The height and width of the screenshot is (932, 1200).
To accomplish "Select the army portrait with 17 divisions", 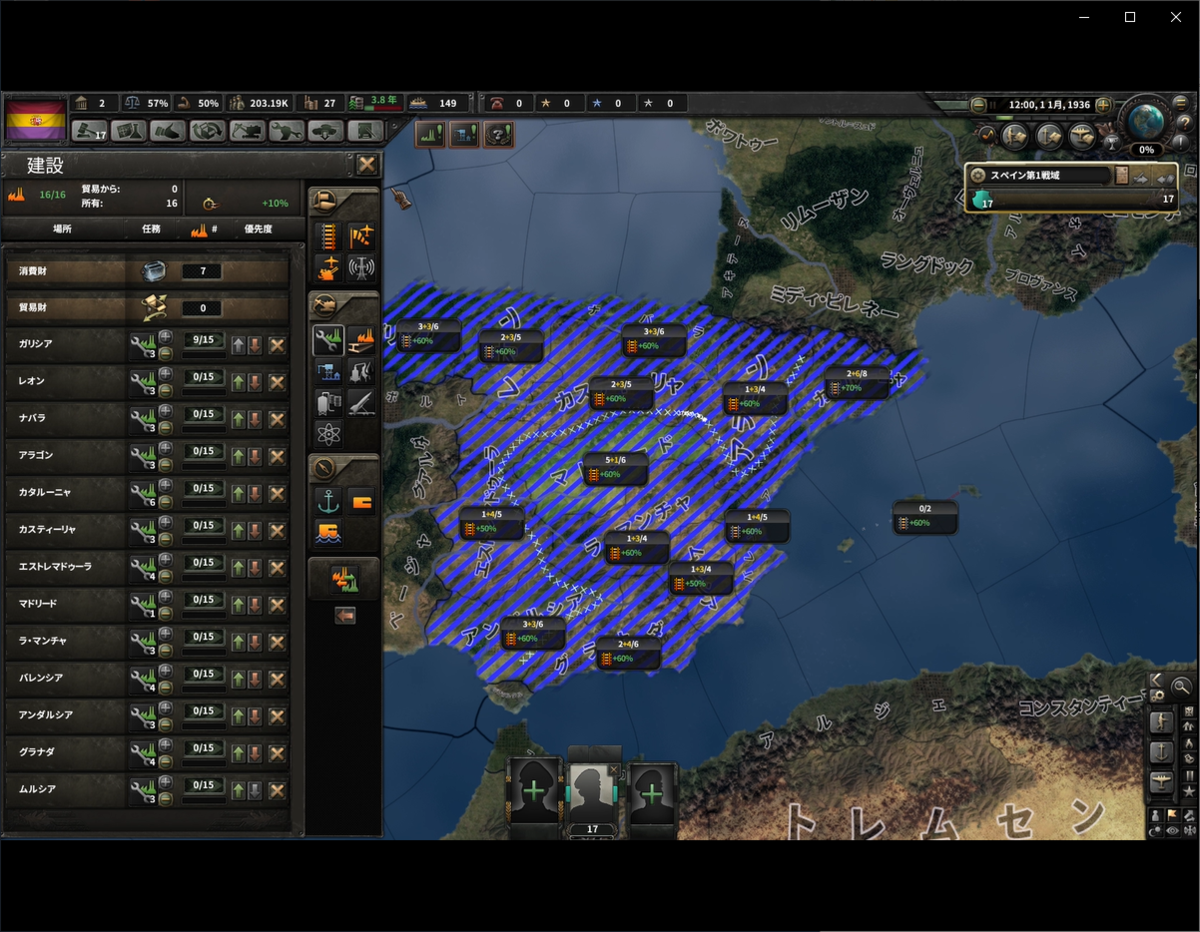I will [593, 794].
